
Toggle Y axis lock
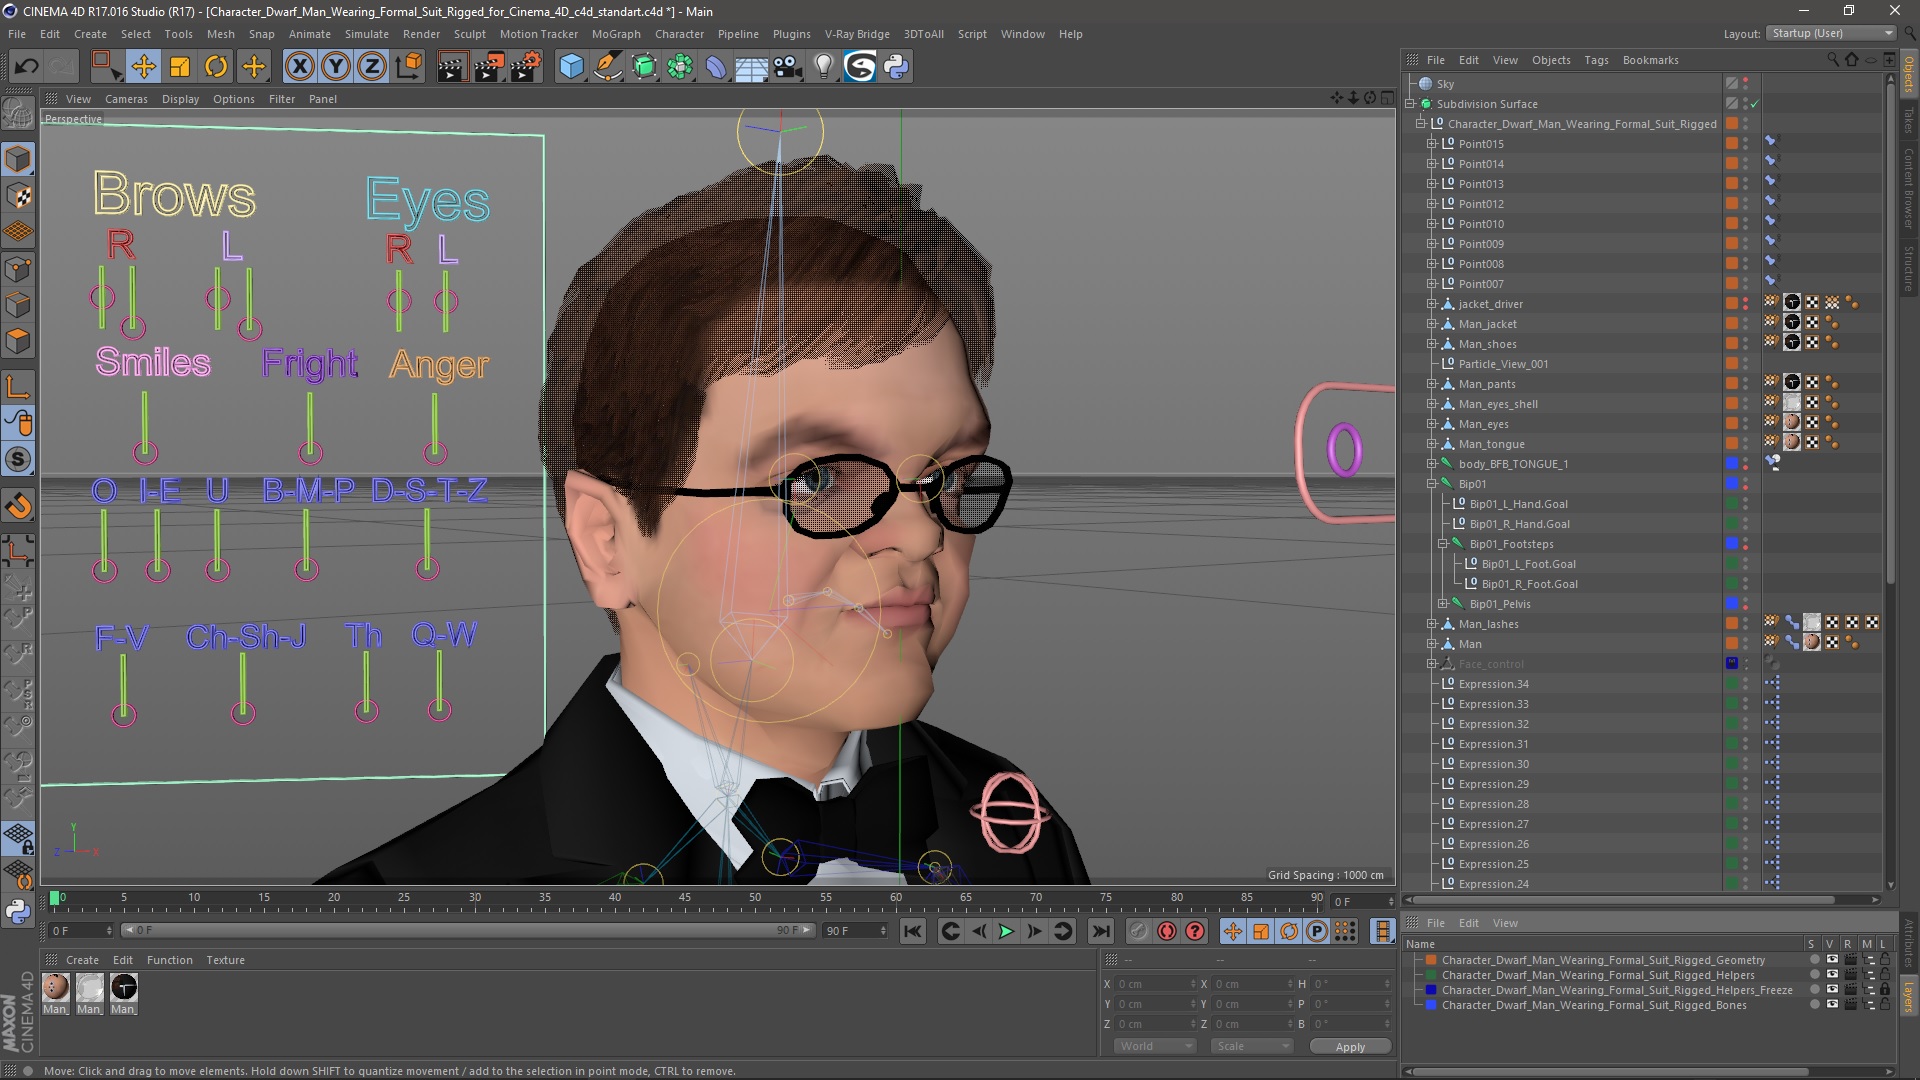point(336,67)
